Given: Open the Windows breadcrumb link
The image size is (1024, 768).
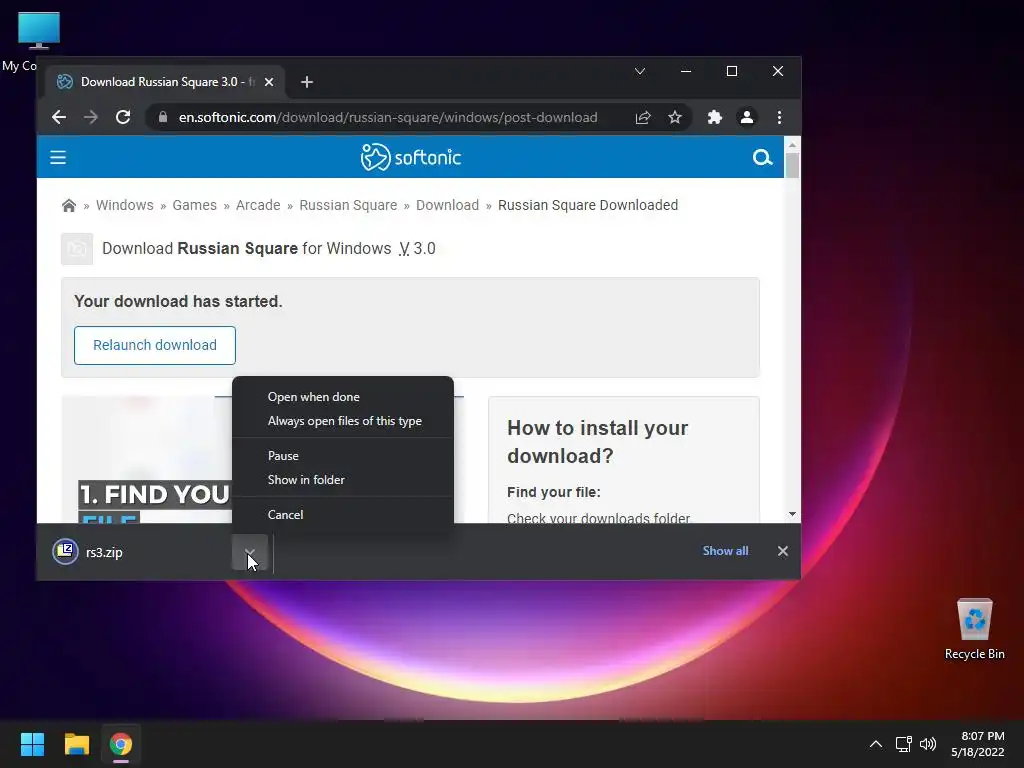Looking at the screenshot, I should point(125,205).
